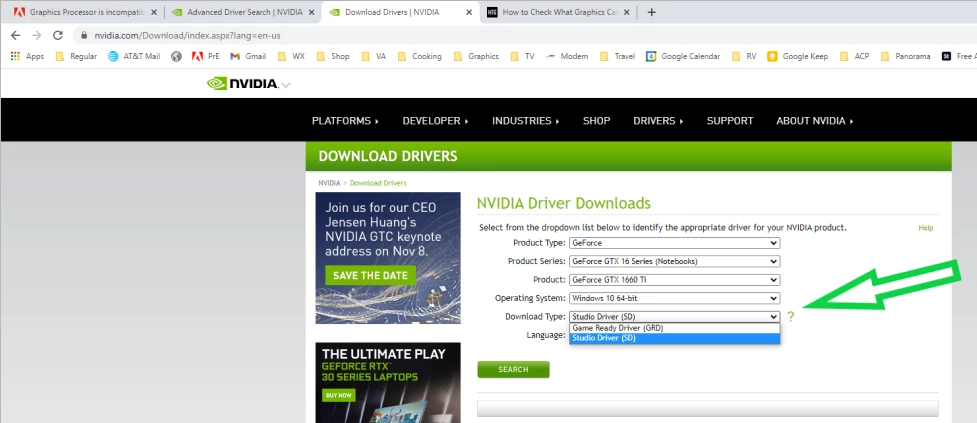Image resolution: width=977 pixels, height=423 pixels.
Task: Open the Modem bookmark
Action: (566, 56)
